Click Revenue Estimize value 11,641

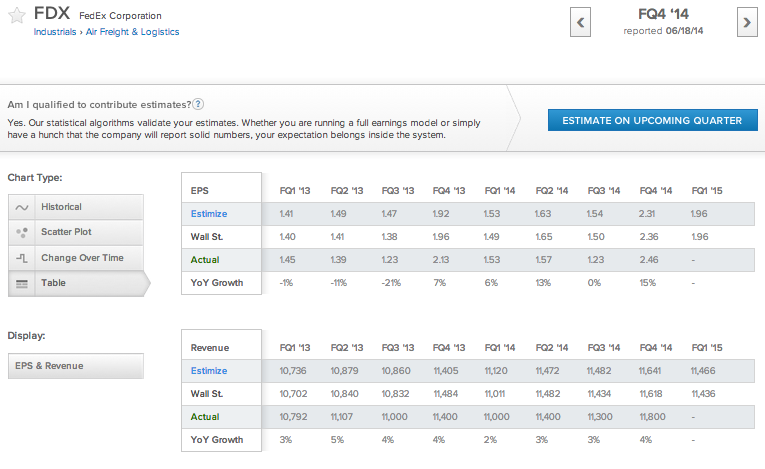(650, 371)
